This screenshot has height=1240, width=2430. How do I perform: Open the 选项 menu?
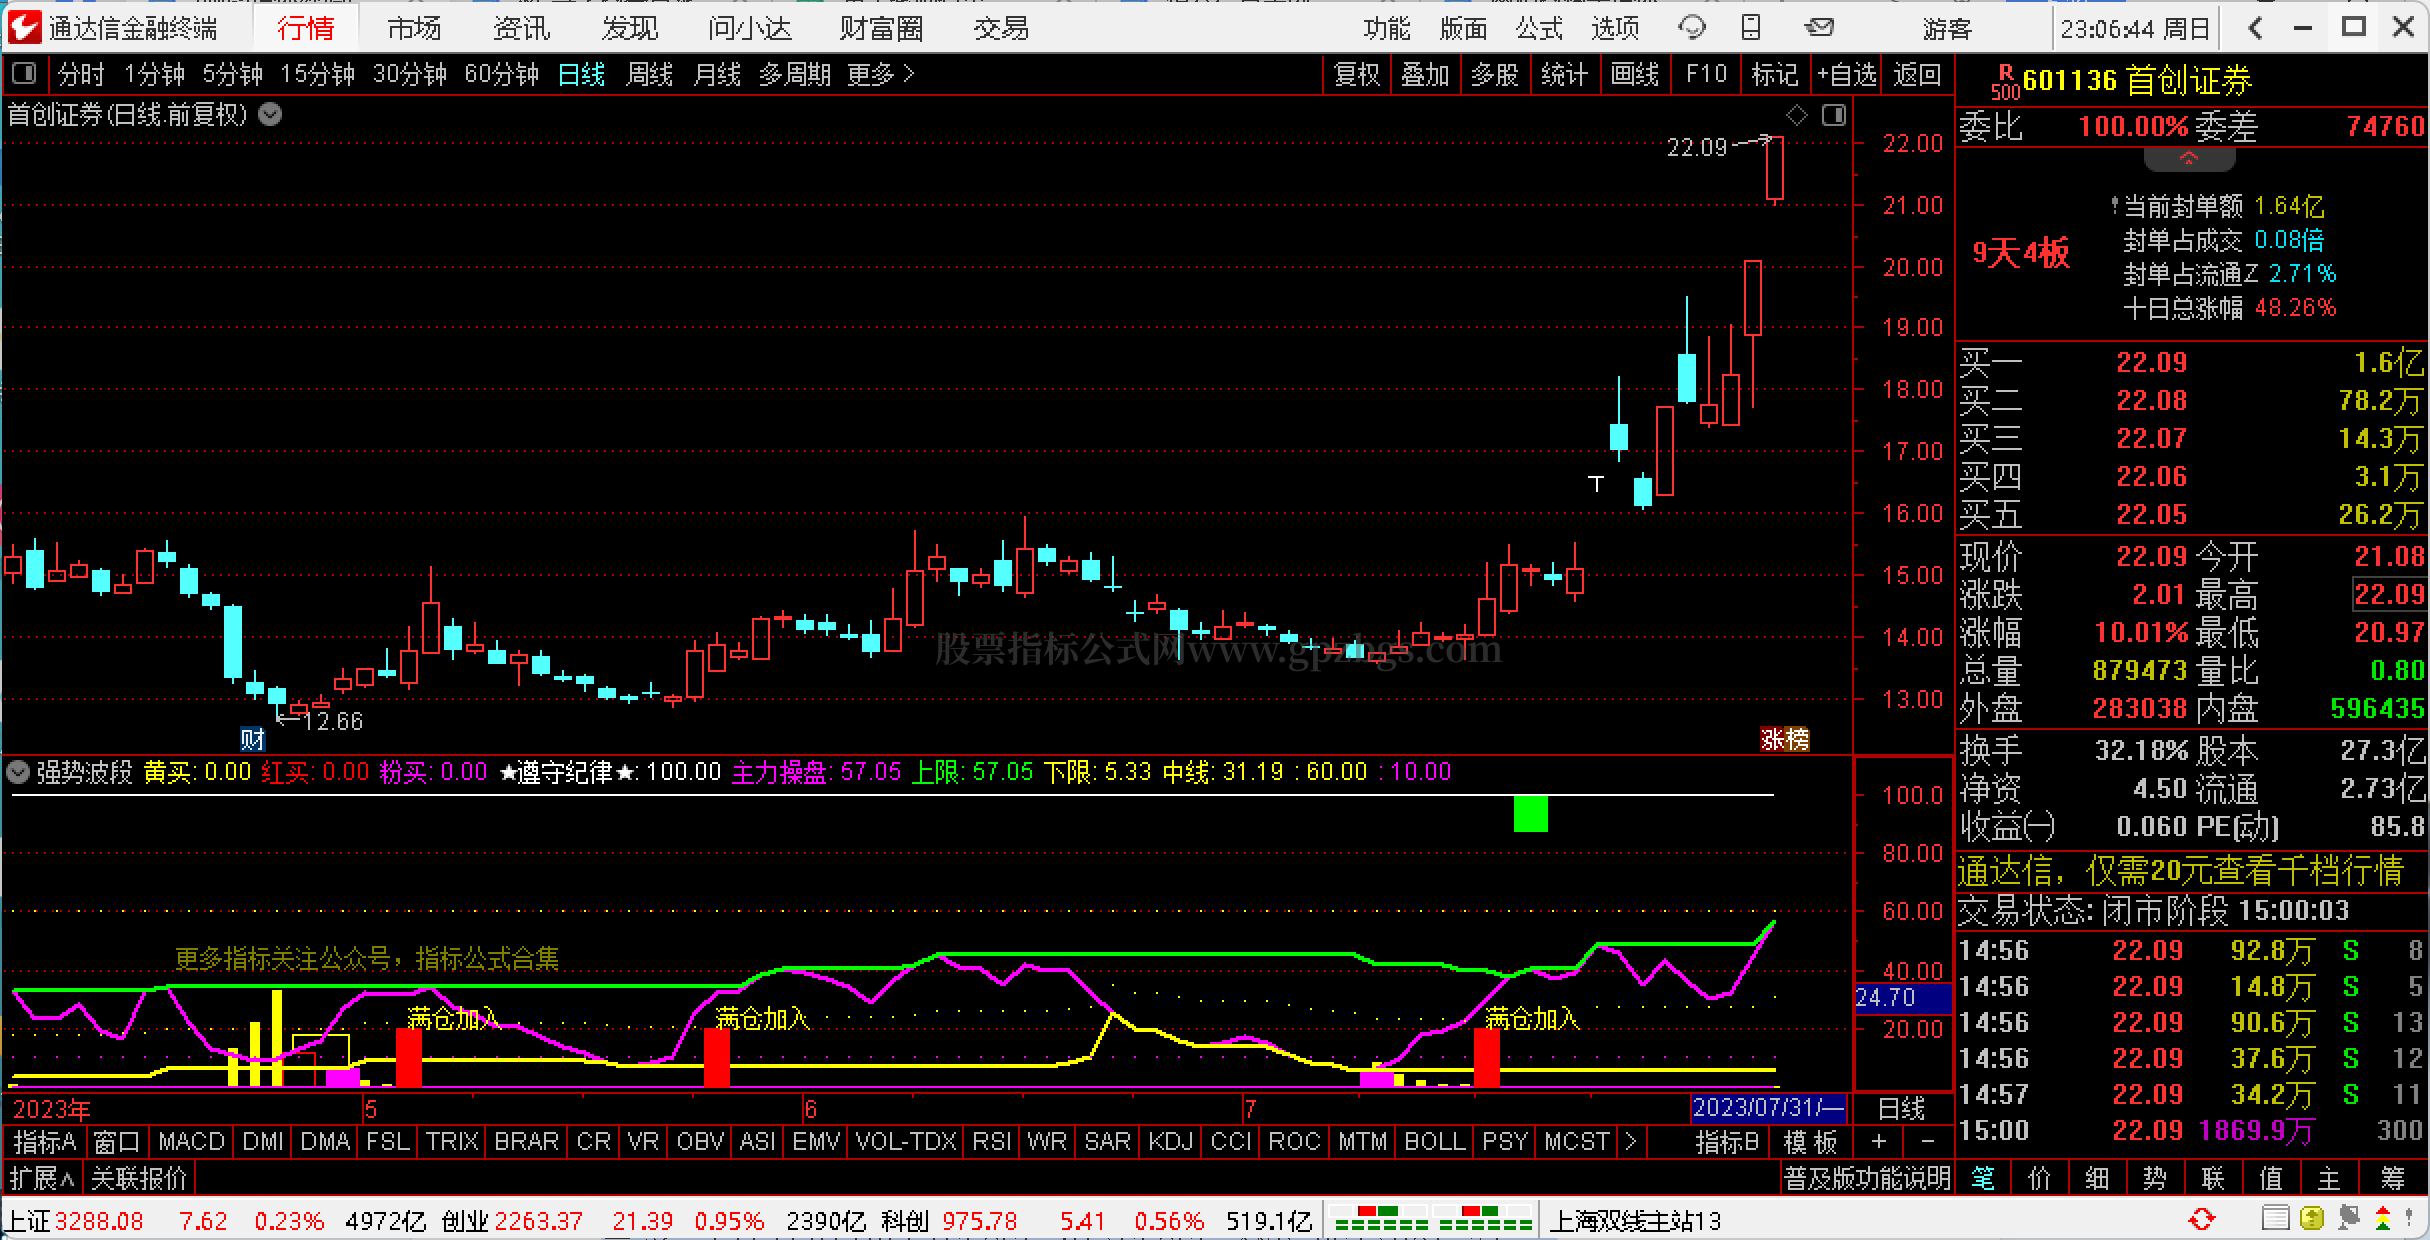pos(1615,28)
